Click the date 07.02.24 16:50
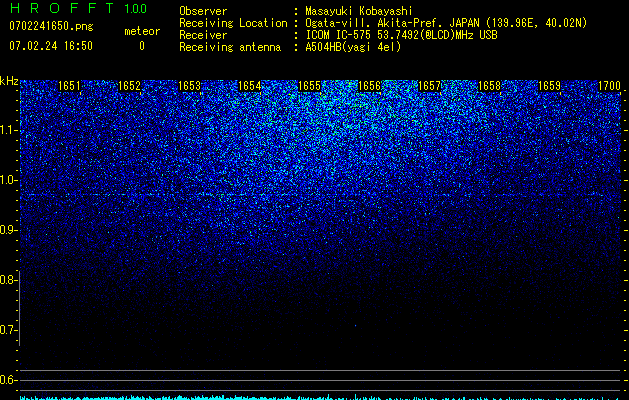 pos(51,46)
